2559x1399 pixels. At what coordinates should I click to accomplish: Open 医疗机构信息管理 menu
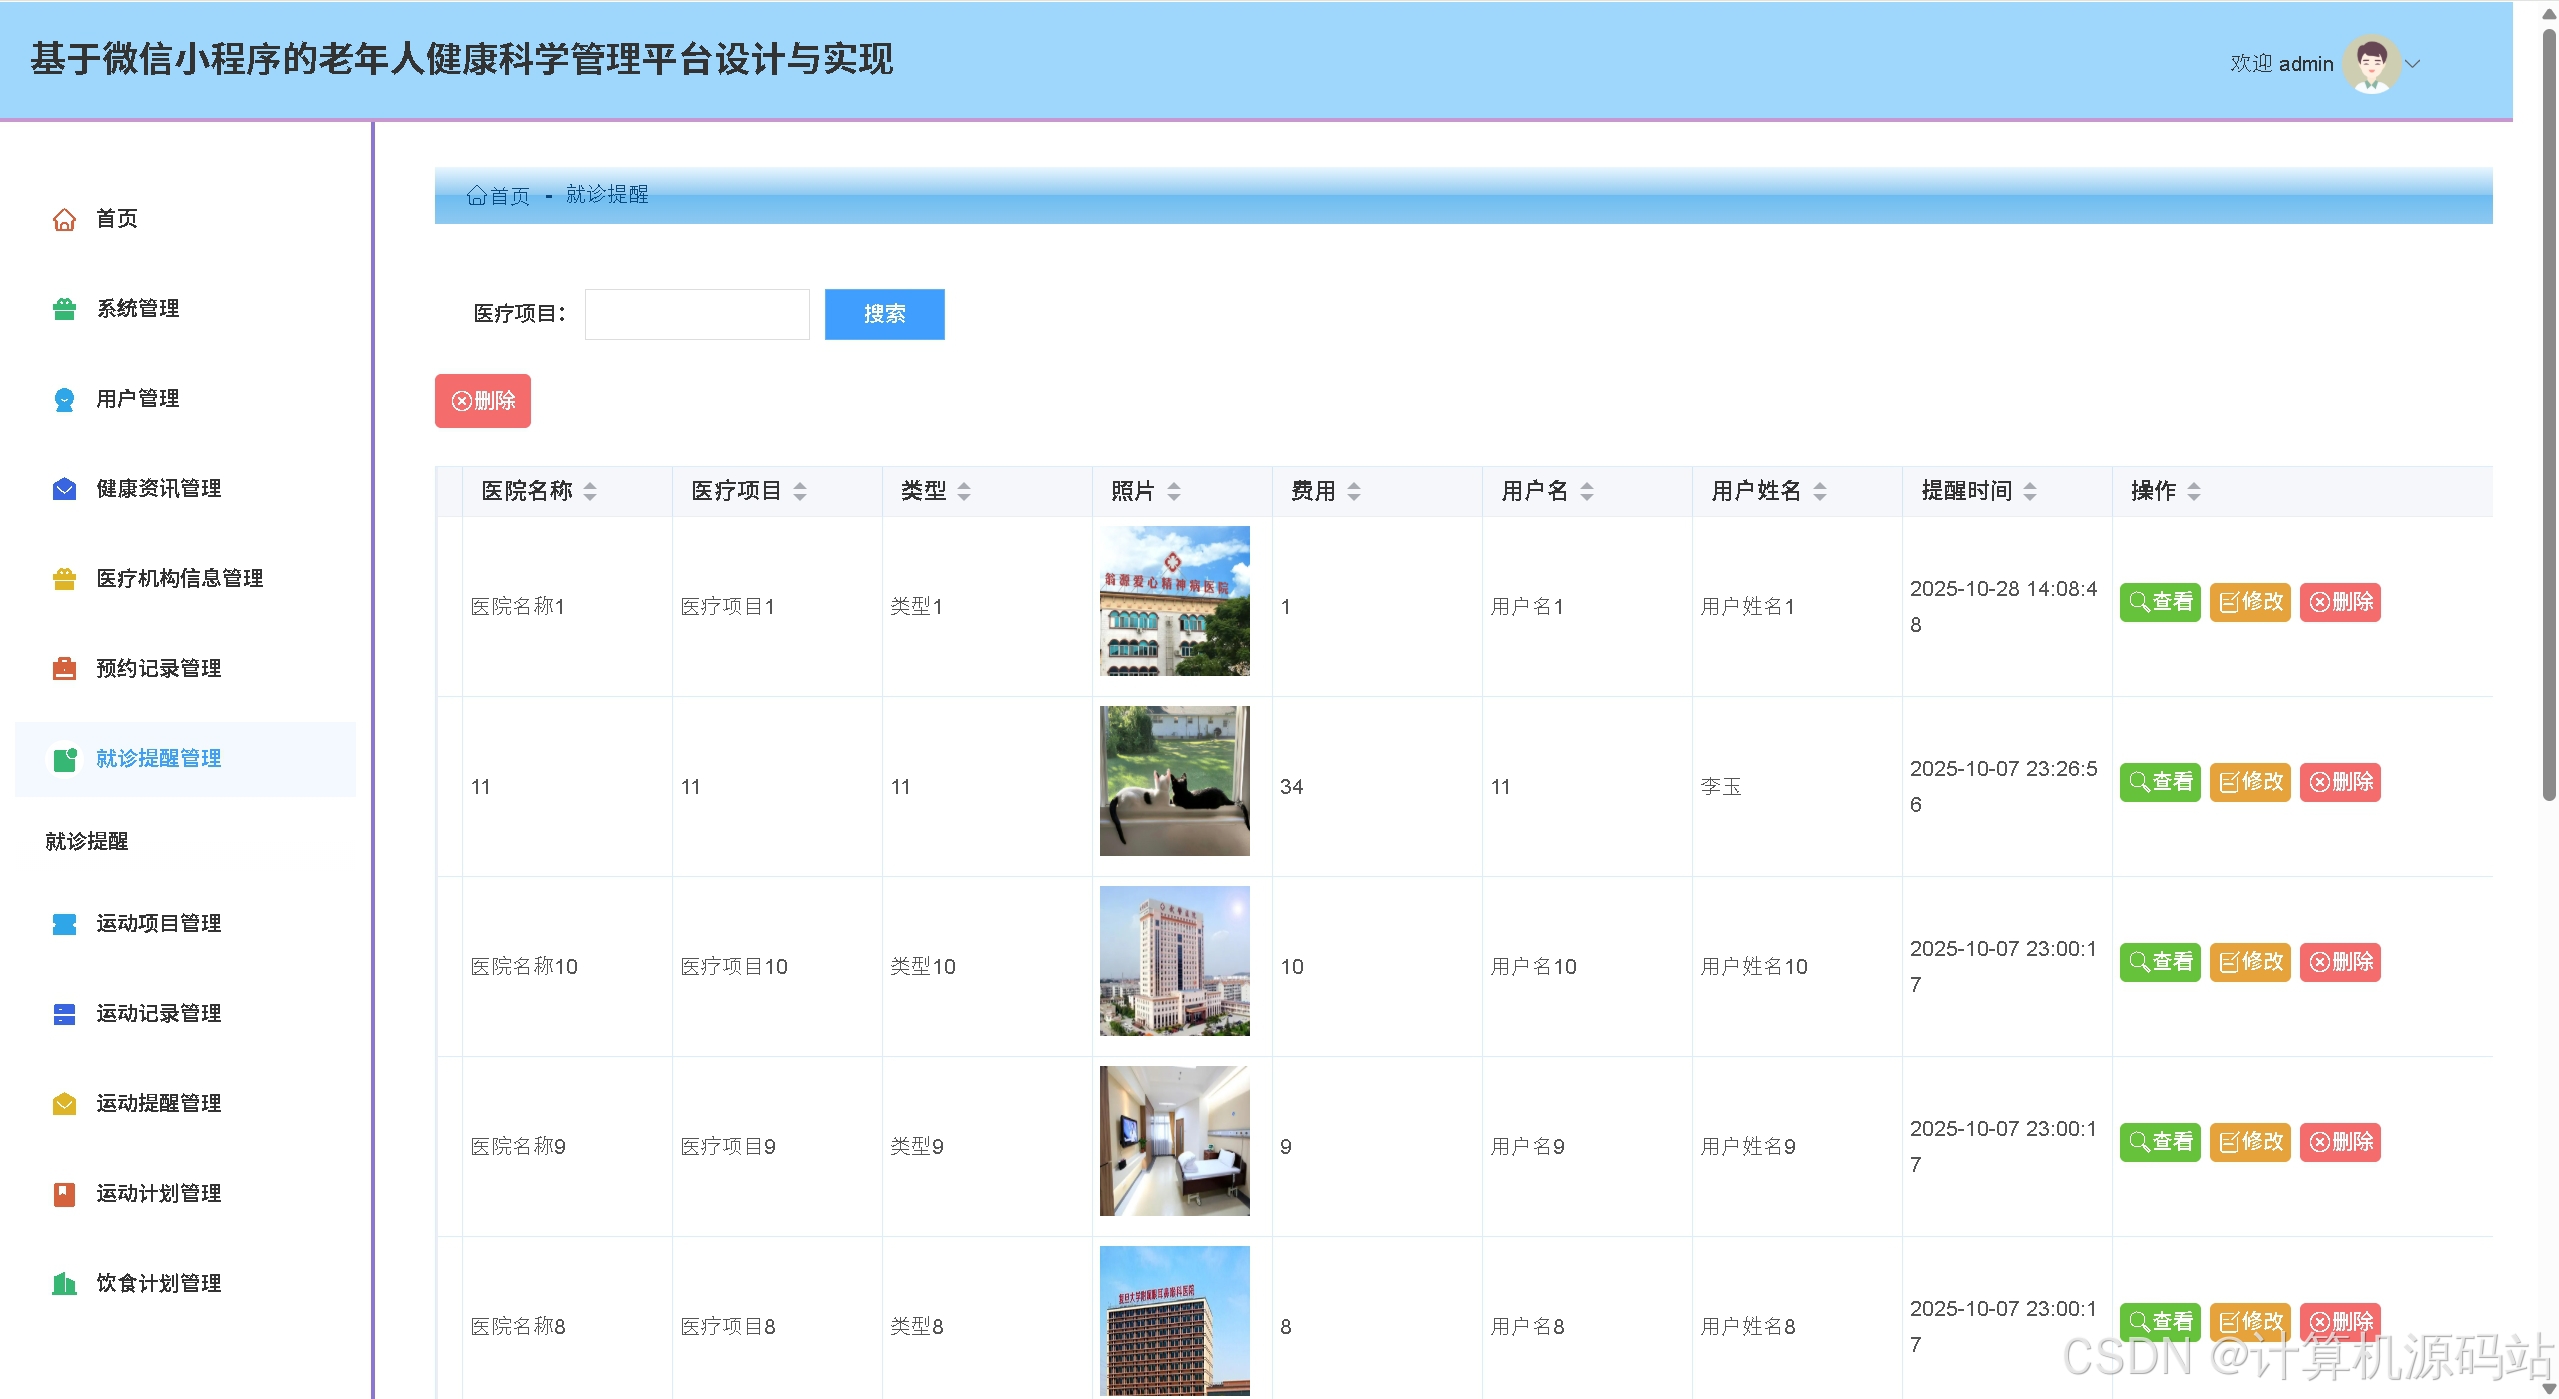185,579
